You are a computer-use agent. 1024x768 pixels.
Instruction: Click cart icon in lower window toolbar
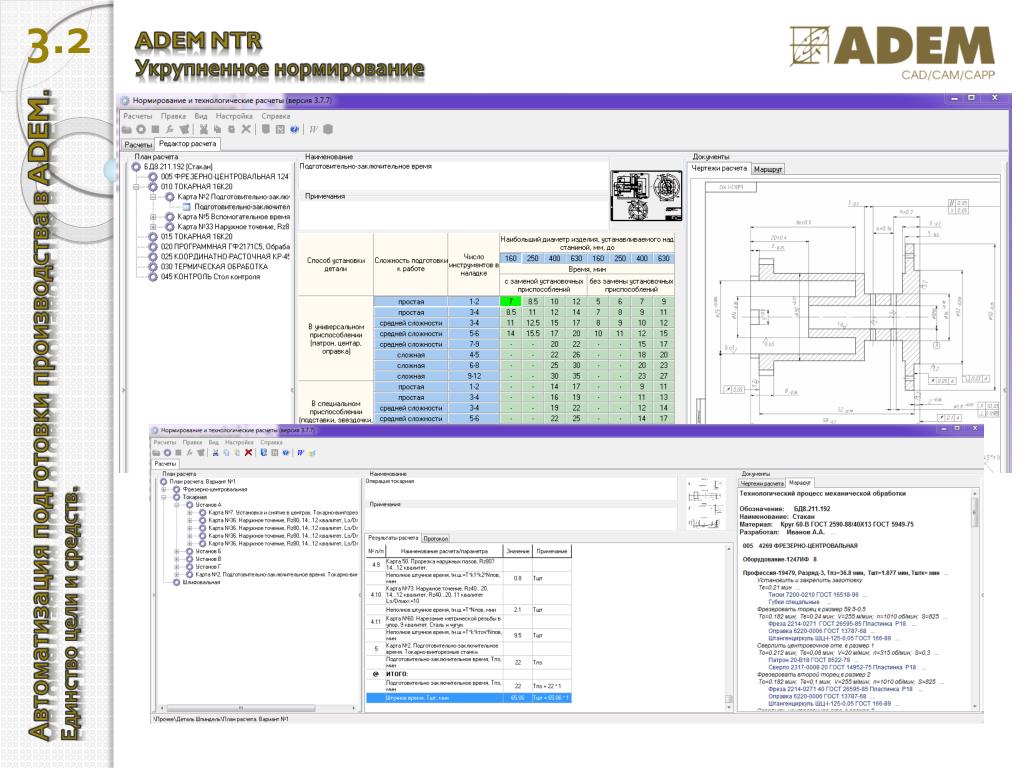pos(200,453)
